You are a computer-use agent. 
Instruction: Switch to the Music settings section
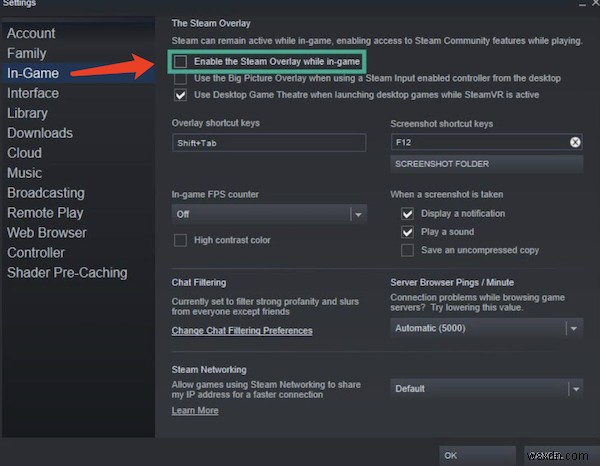pyautogui.click(x=24, y=173)
